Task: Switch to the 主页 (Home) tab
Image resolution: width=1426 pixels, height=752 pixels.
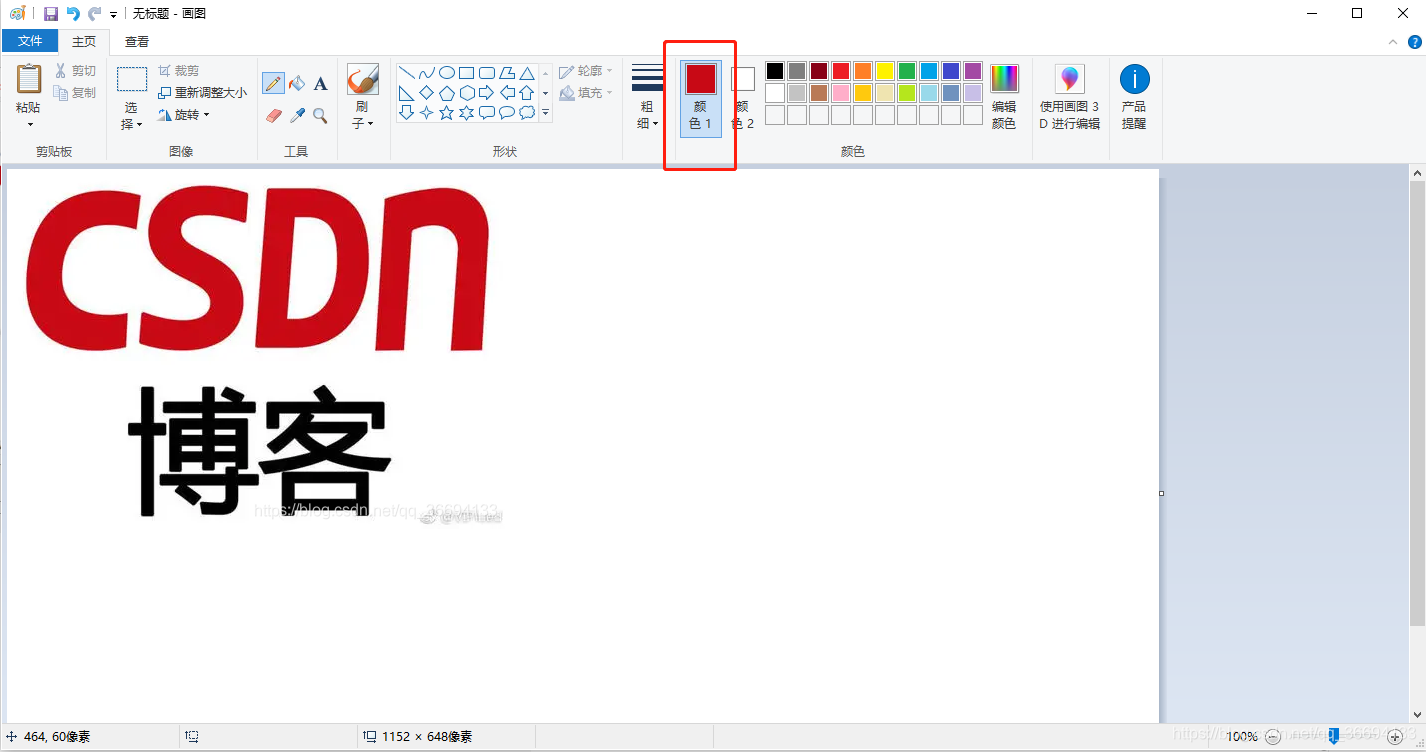Action: click(84, 41)
